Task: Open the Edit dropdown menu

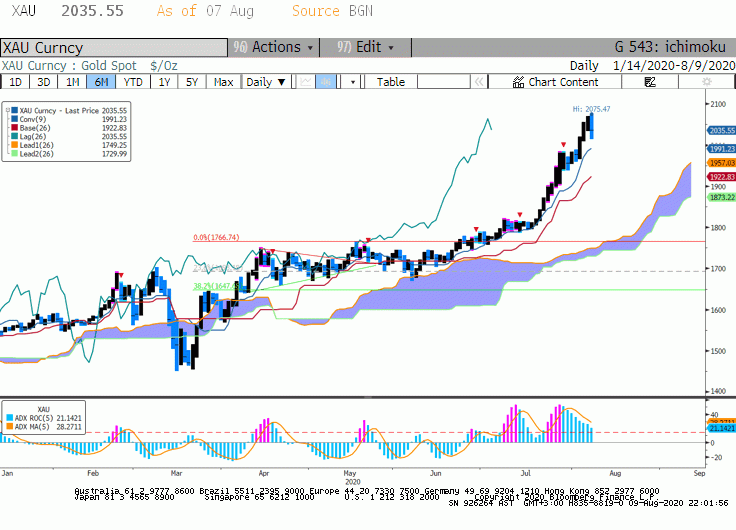Action: tap(365, 47)
